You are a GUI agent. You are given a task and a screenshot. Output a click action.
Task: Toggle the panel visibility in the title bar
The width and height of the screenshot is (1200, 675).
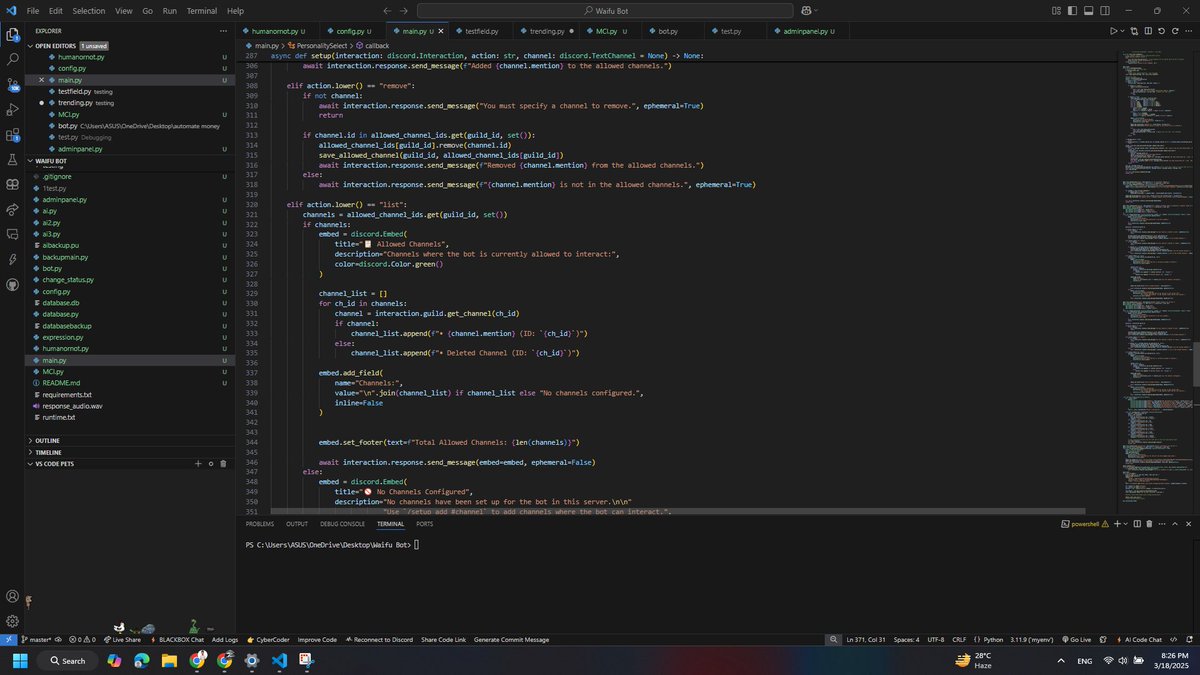click(1088, 10)
